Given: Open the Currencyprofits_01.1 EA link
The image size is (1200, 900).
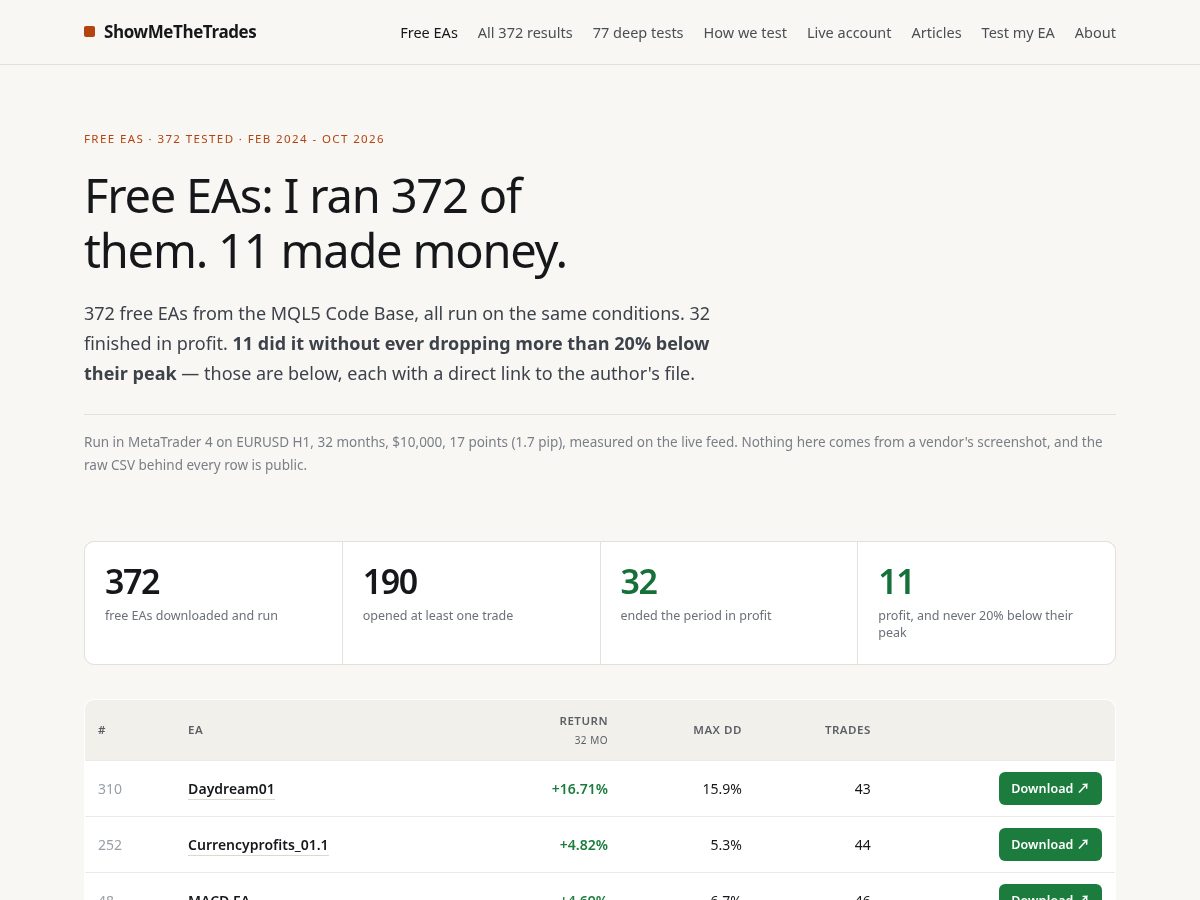Looking at the screenshot, I should 258,845.
